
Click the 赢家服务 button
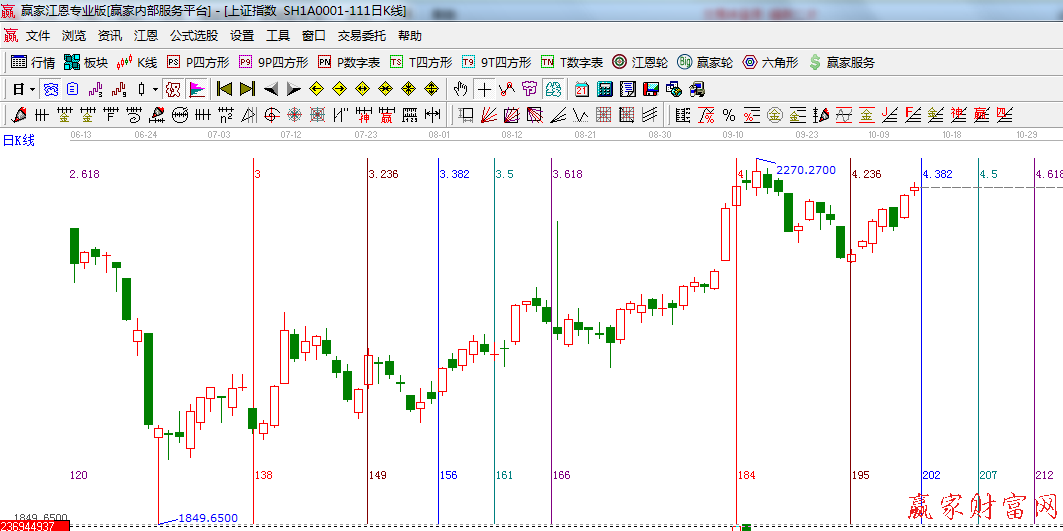click(x=841, y=62)
